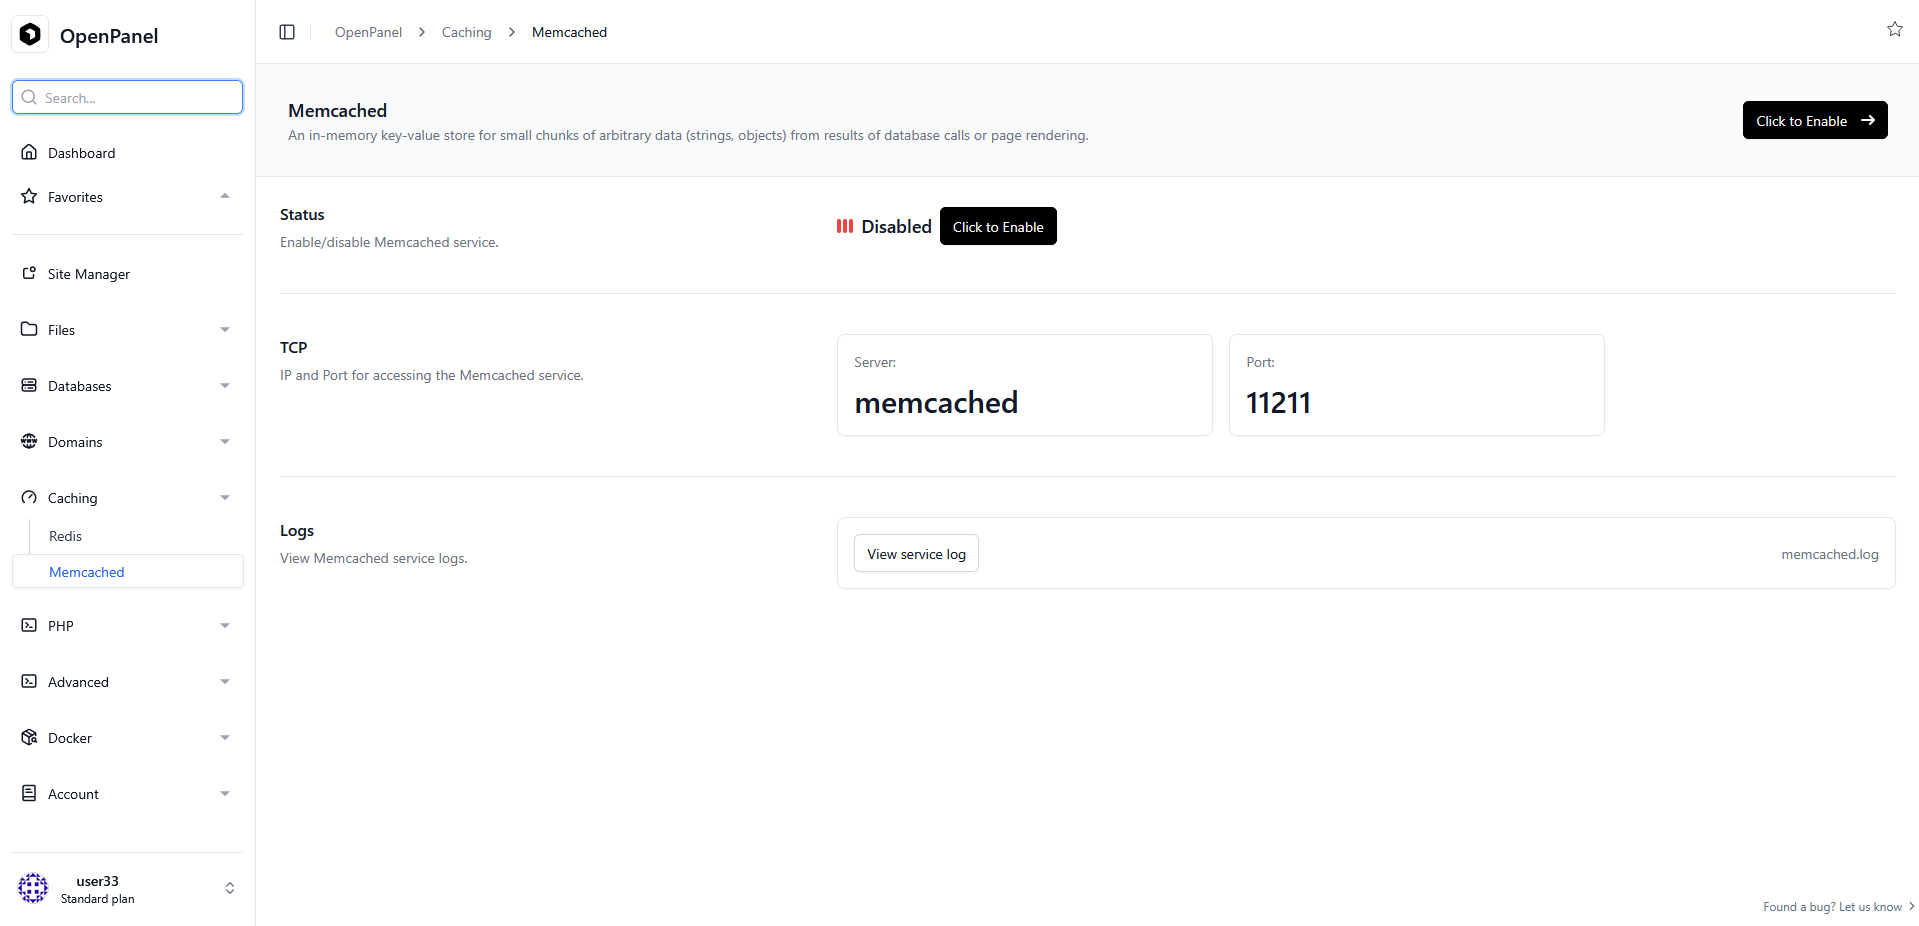Switch to the Redis page
The height and width of the screenshot is (926, 1919).
tap(64, 535)
